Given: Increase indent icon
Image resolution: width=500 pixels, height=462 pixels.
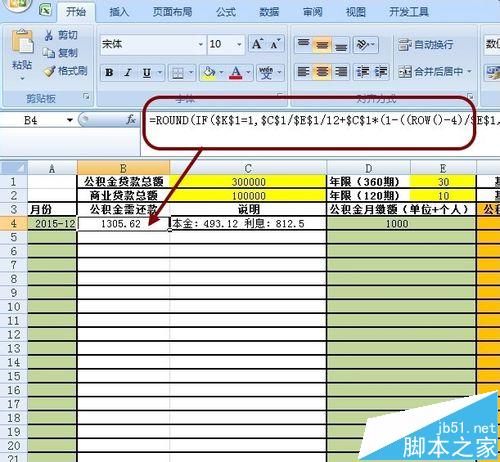Looking at the screenshot, I should (x=380, y=72).
